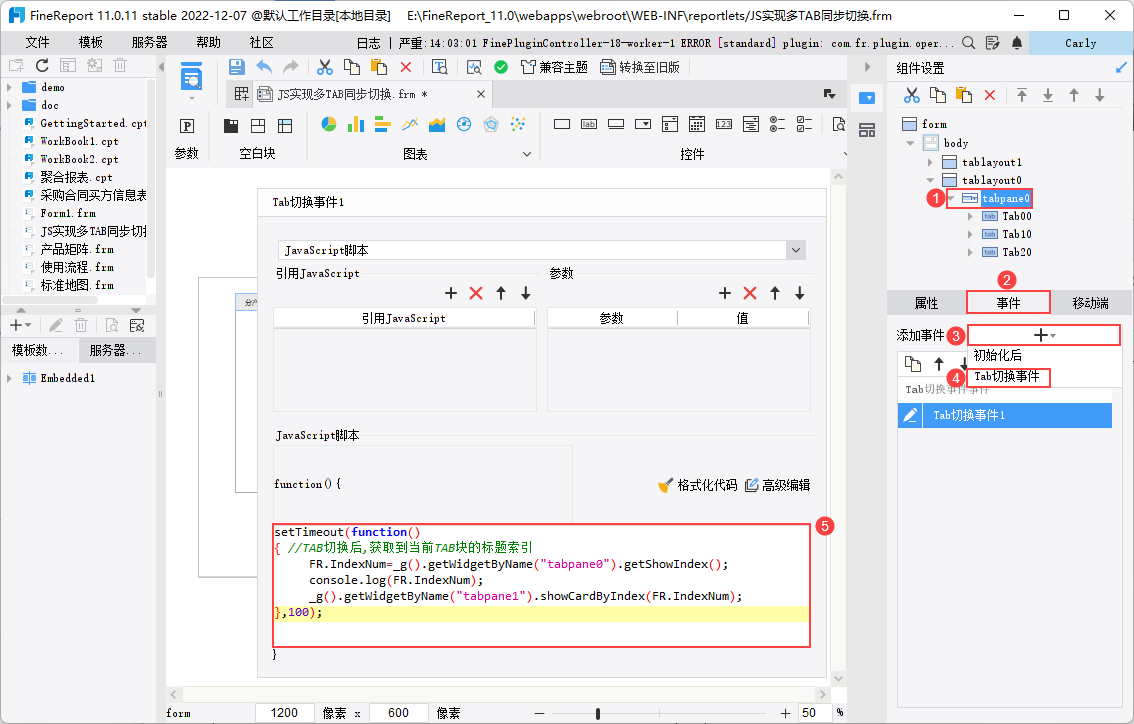Select the checkbox group widget icon
The height and width of the screenshot is (724, 1134).
pos(802,125)
